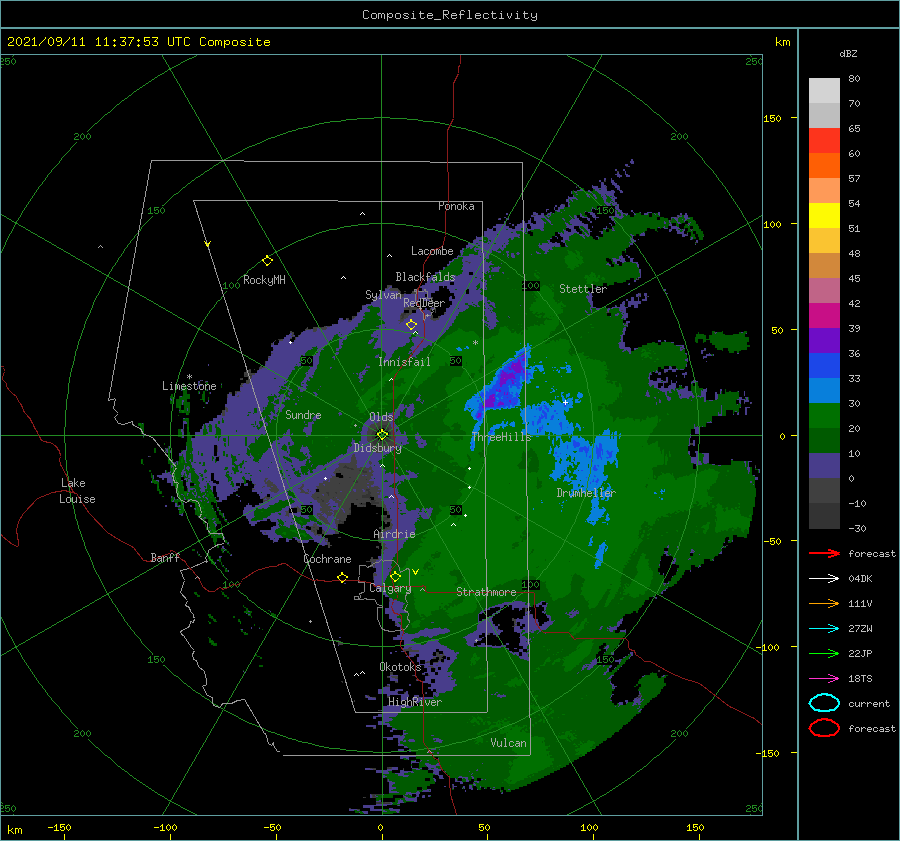The image size is (900, 841).
Task: Click the yellow diamond marker below RedDeer
Action: pos(411,325)
